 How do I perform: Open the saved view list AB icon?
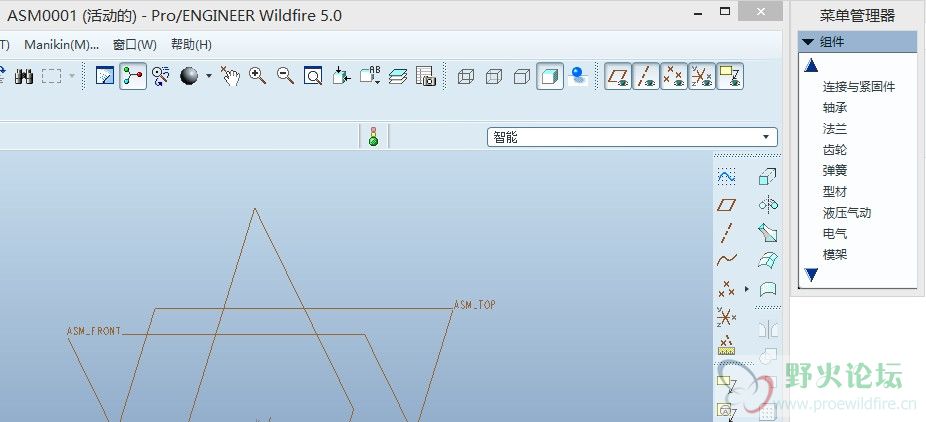(370, 76)
